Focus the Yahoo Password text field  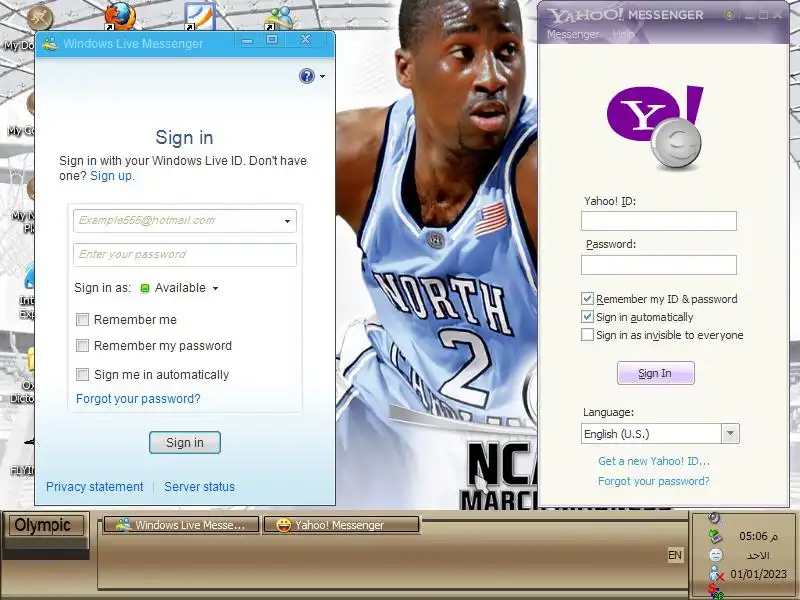[x=659, y=265]
